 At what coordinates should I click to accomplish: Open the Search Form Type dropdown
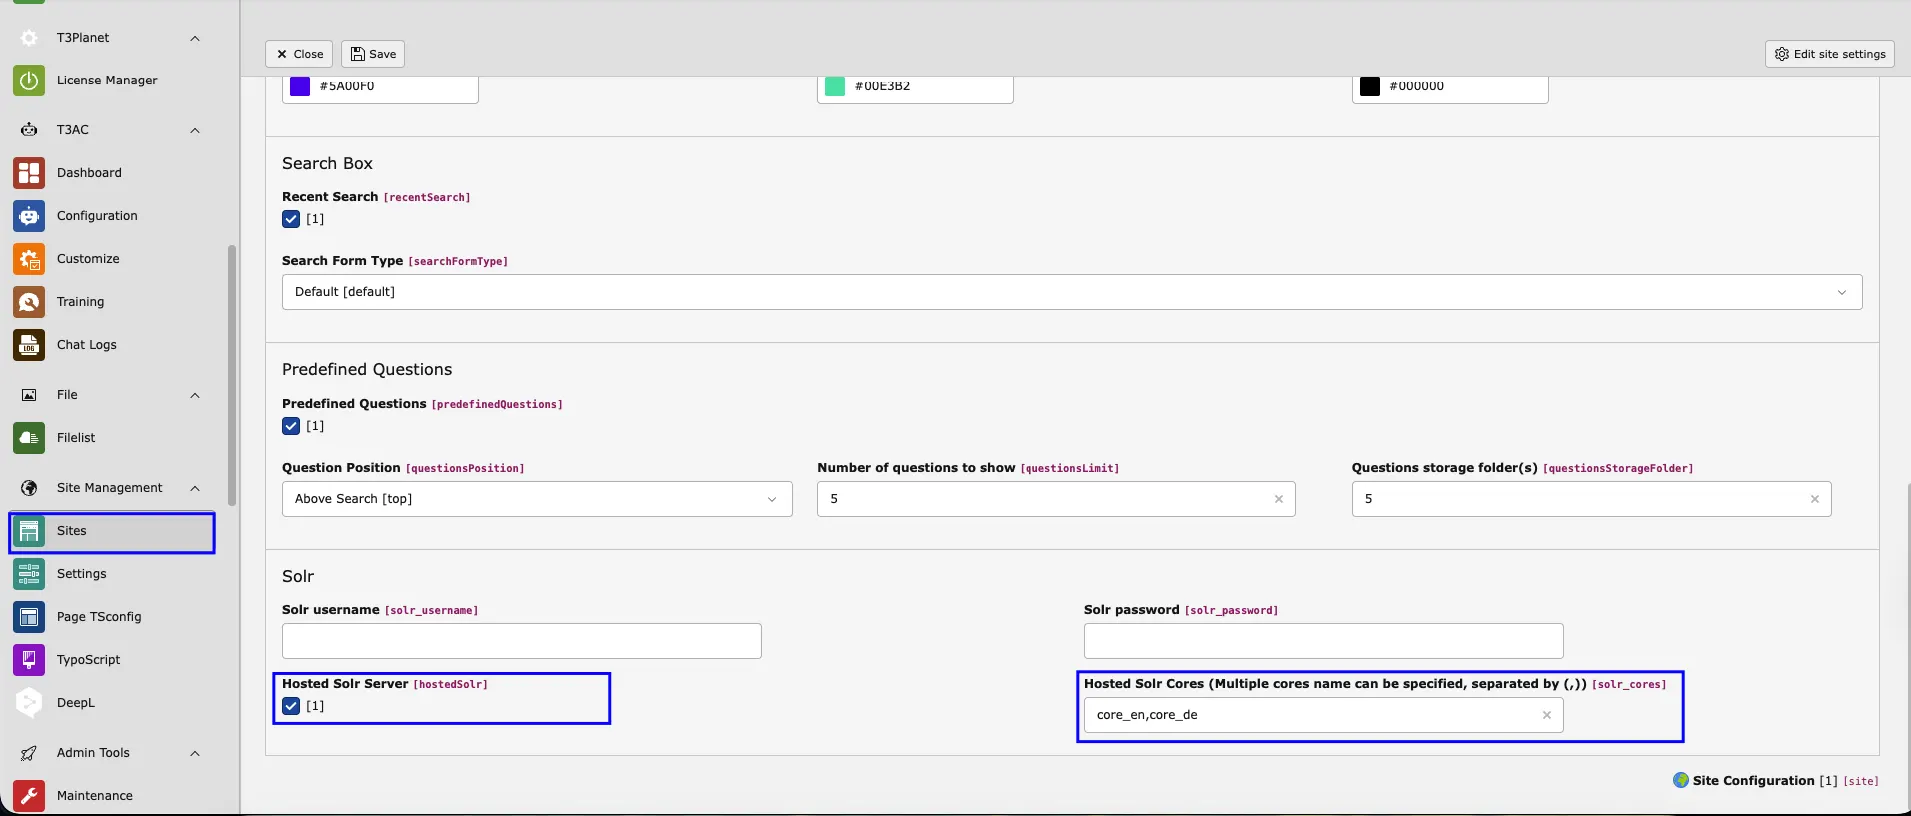[x=1072, y=292]
